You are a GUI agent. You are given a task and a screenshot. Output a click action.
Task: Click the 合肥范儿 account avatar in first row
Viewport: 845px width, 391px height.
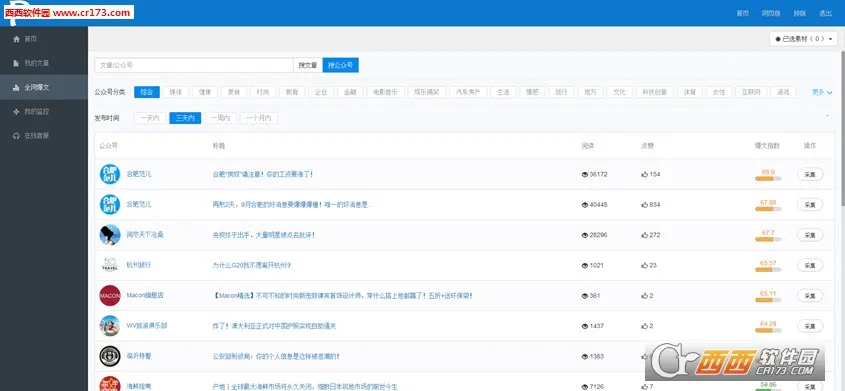click(x=110, y=174)
